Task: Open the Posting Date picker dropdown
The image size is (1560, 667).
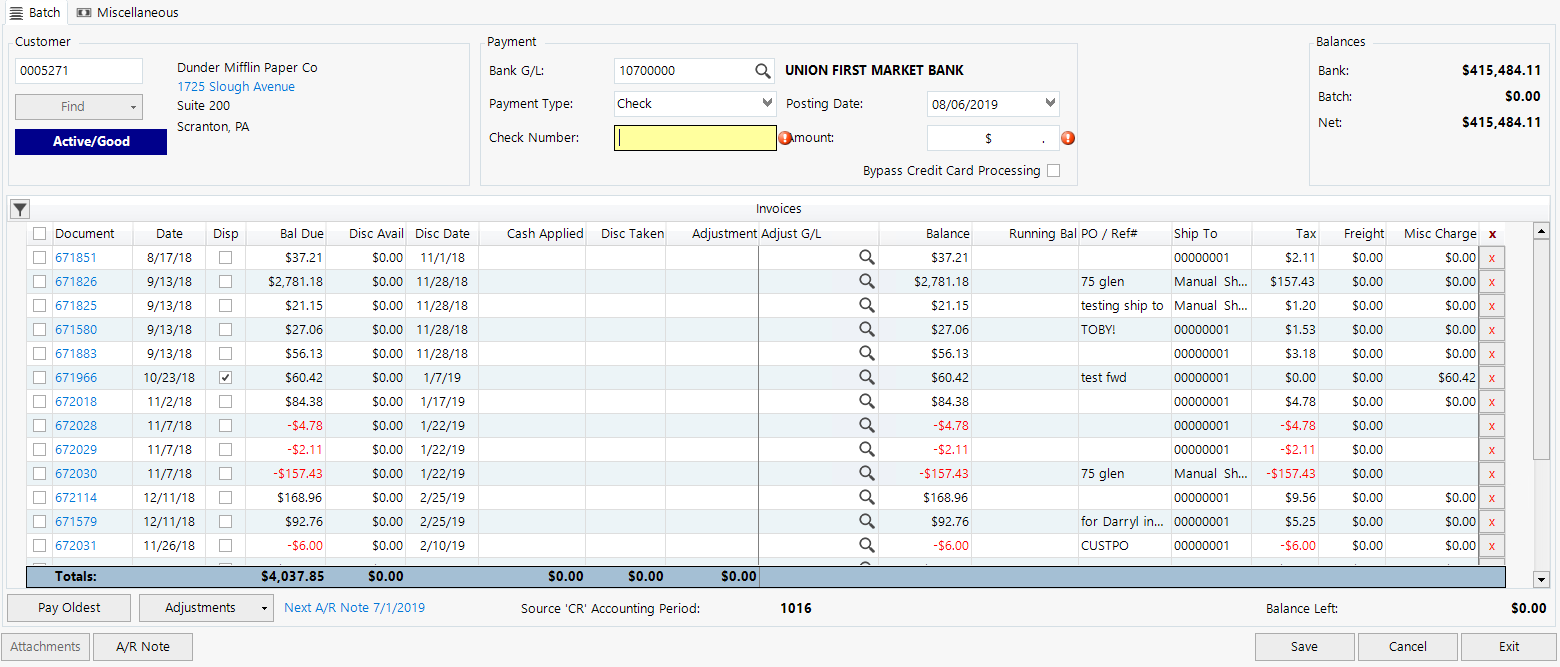Action: (x=1049, y=103)
